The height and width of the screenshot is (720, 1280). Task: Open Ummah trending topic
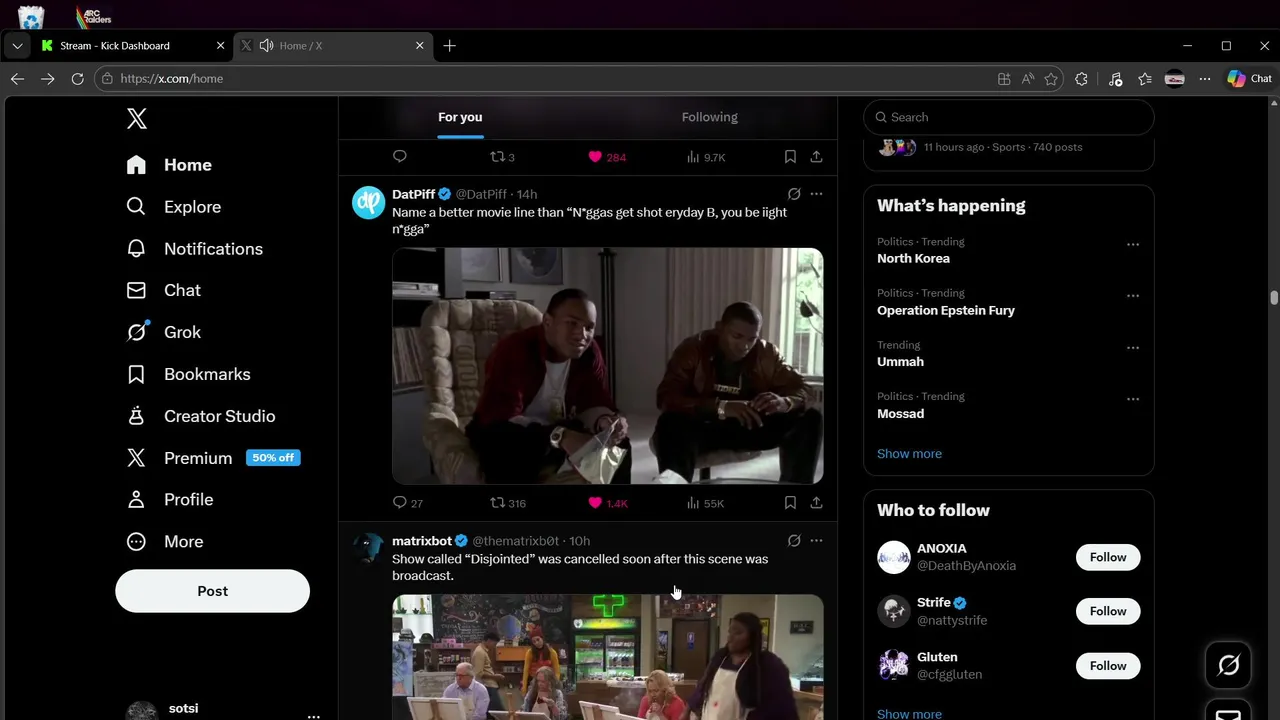coord(900,362)
